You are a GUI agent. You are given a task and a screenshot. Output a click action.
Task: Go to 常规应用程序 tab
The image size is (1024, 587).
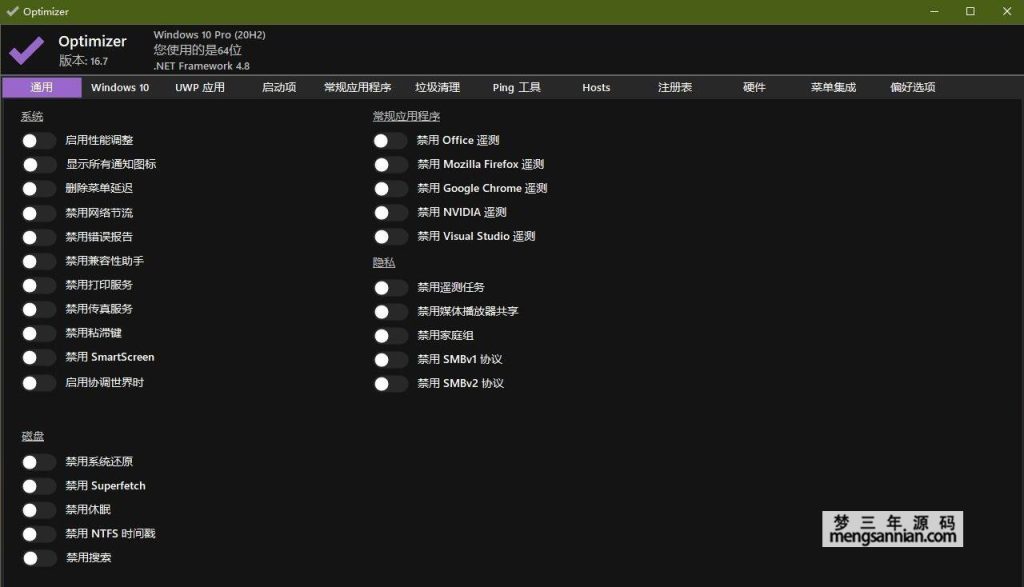358,87
